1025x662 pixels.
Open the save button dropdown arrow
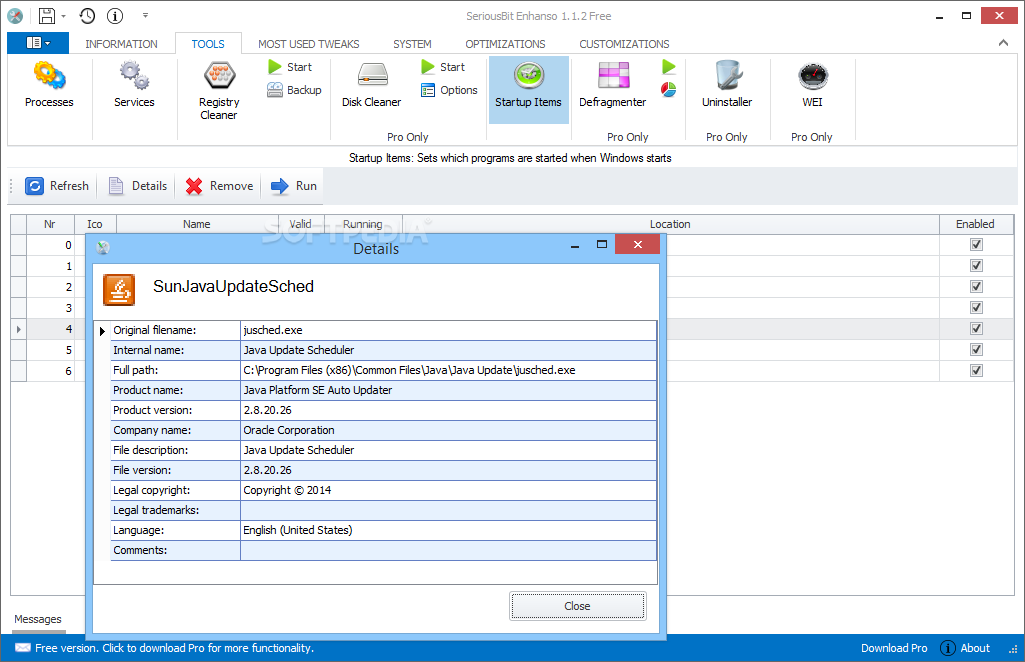(x=63, y=16)
